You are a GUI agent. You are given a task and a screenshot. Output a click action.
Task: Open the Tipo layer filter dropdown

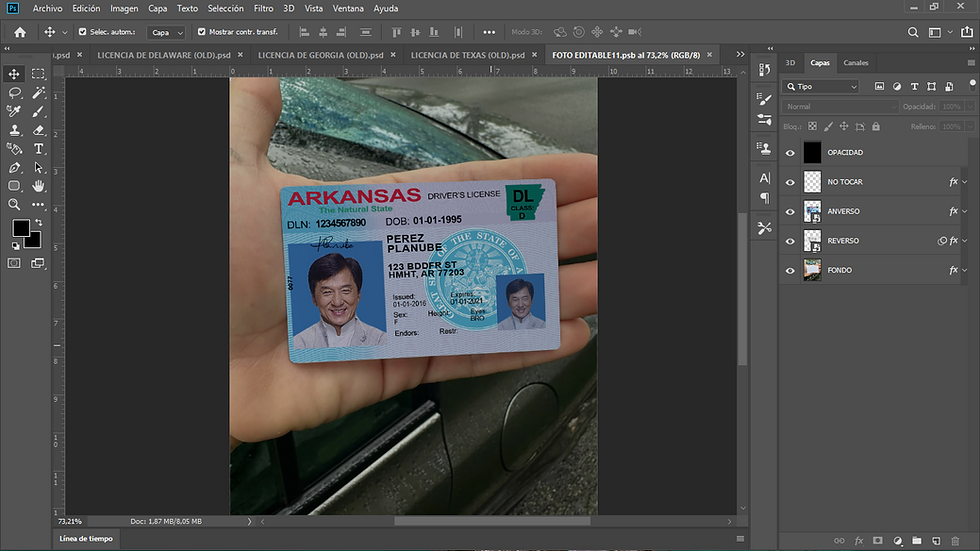(822, 87)
